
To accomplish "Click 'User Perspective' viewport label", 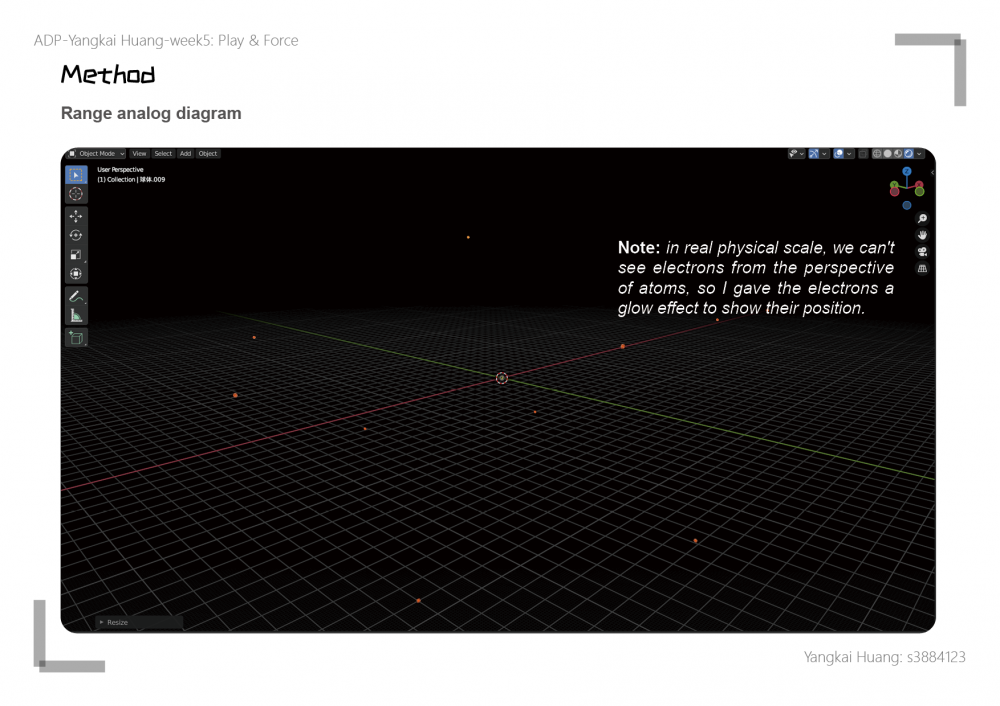I will [120, 170].
